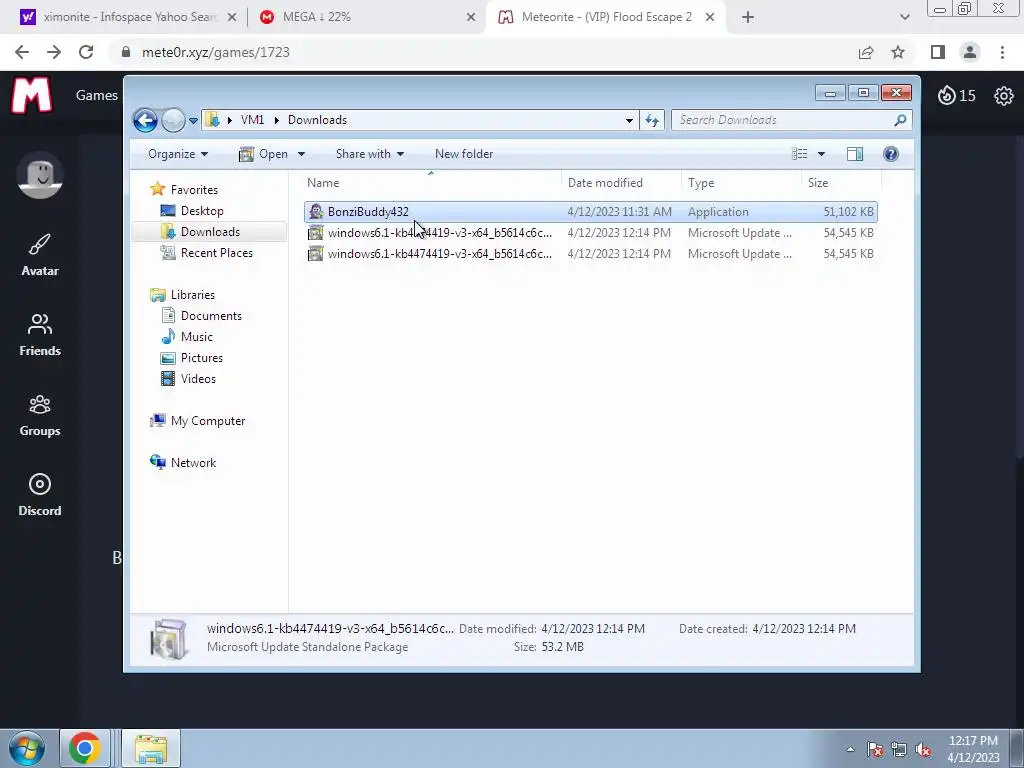Expand the Open button dropdown arrow

tap(301, 154)
